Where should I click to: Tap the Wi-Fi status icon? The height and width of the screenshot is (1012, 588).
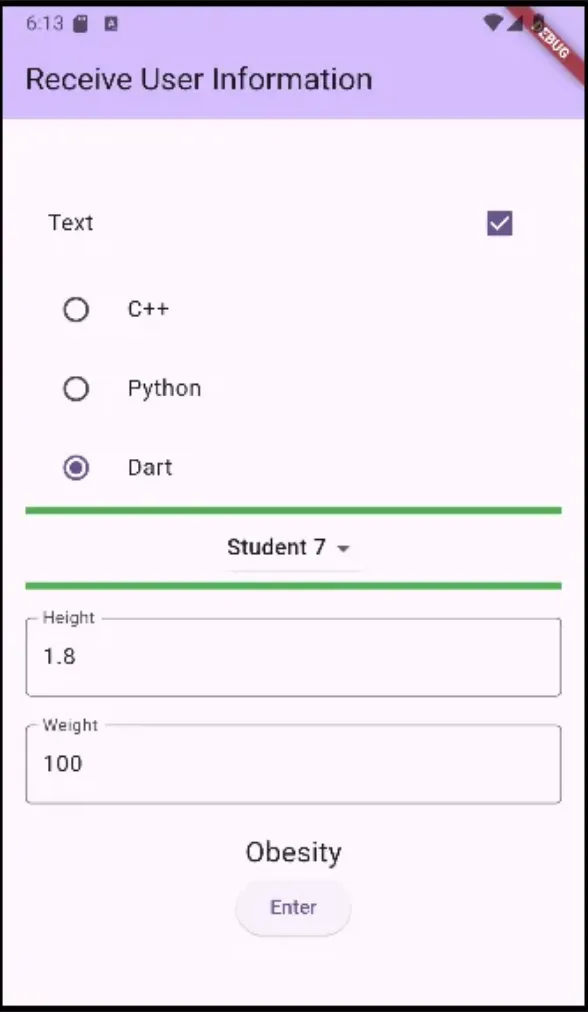[x=493, y=23]
